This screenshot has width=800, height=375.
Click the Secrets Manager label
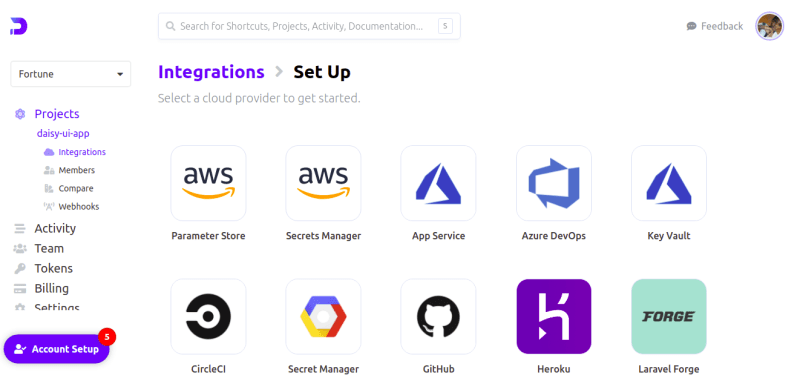click(x=323, y=236)
